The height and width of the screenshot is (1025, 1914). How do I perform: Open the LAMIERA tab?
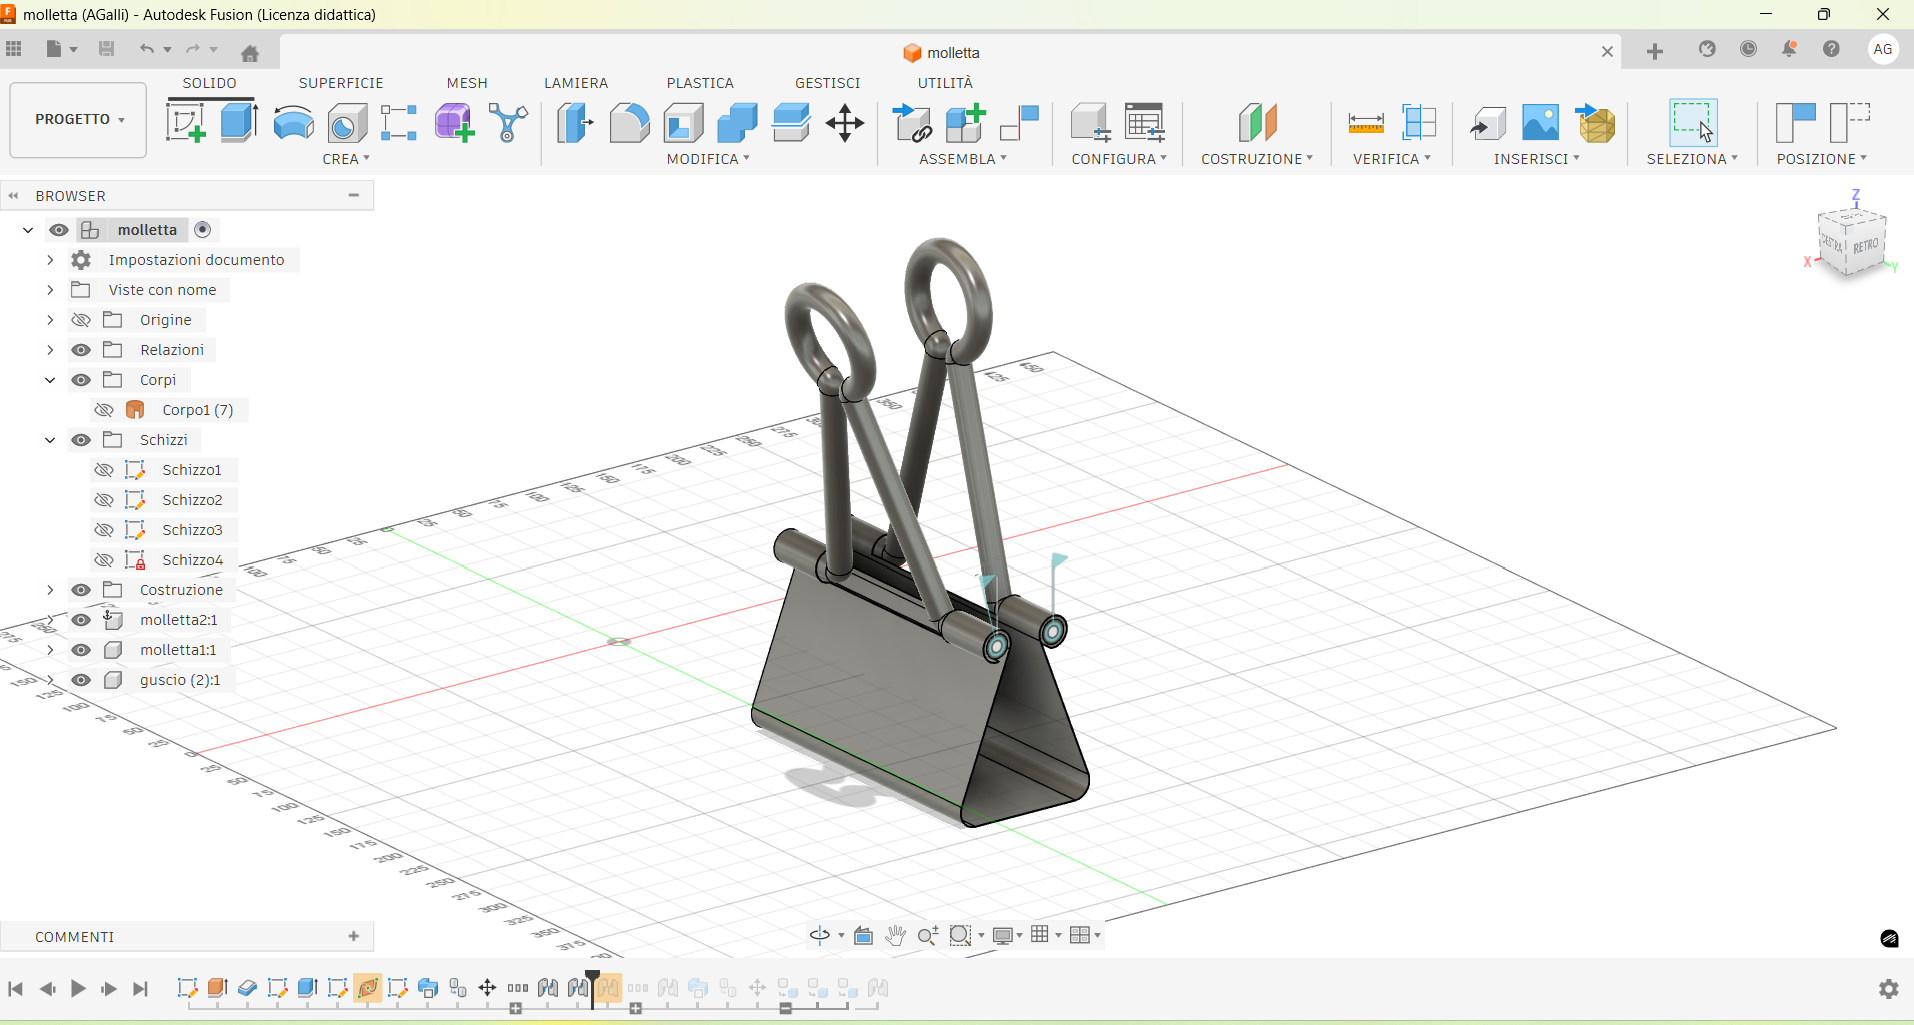576,83
